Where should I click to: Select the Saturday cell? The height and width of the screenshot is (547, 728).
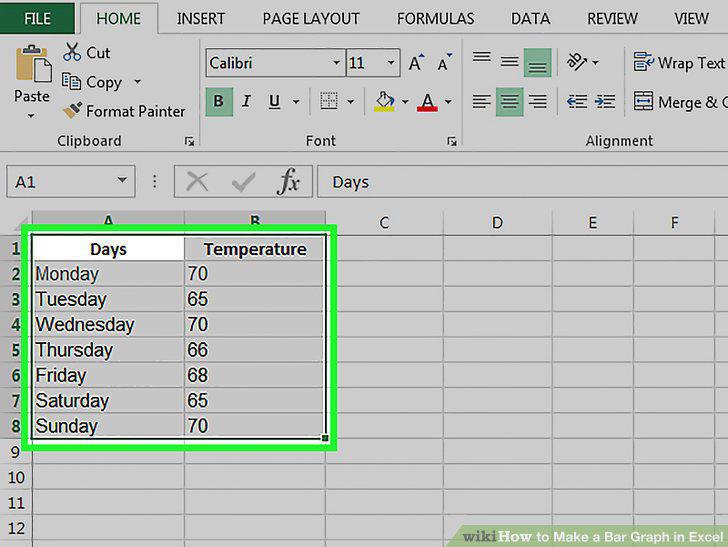pos(108,400)
